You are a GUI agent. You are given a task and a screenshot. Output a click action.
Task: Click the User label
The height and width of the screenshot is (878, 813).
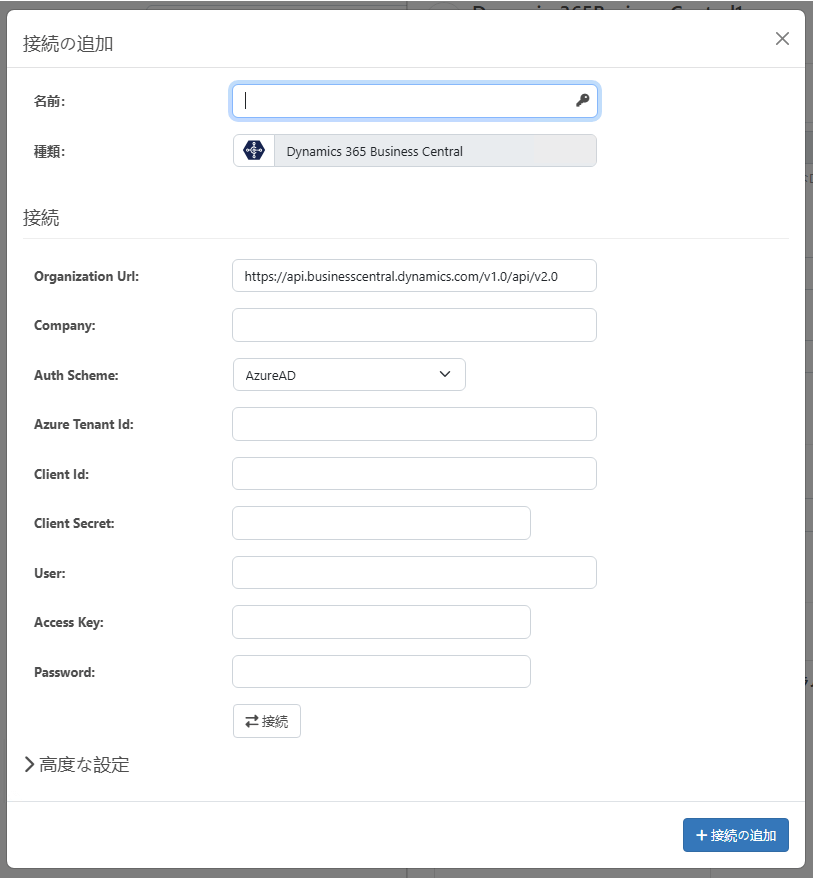pyautogui.click(x=50, y=573)
